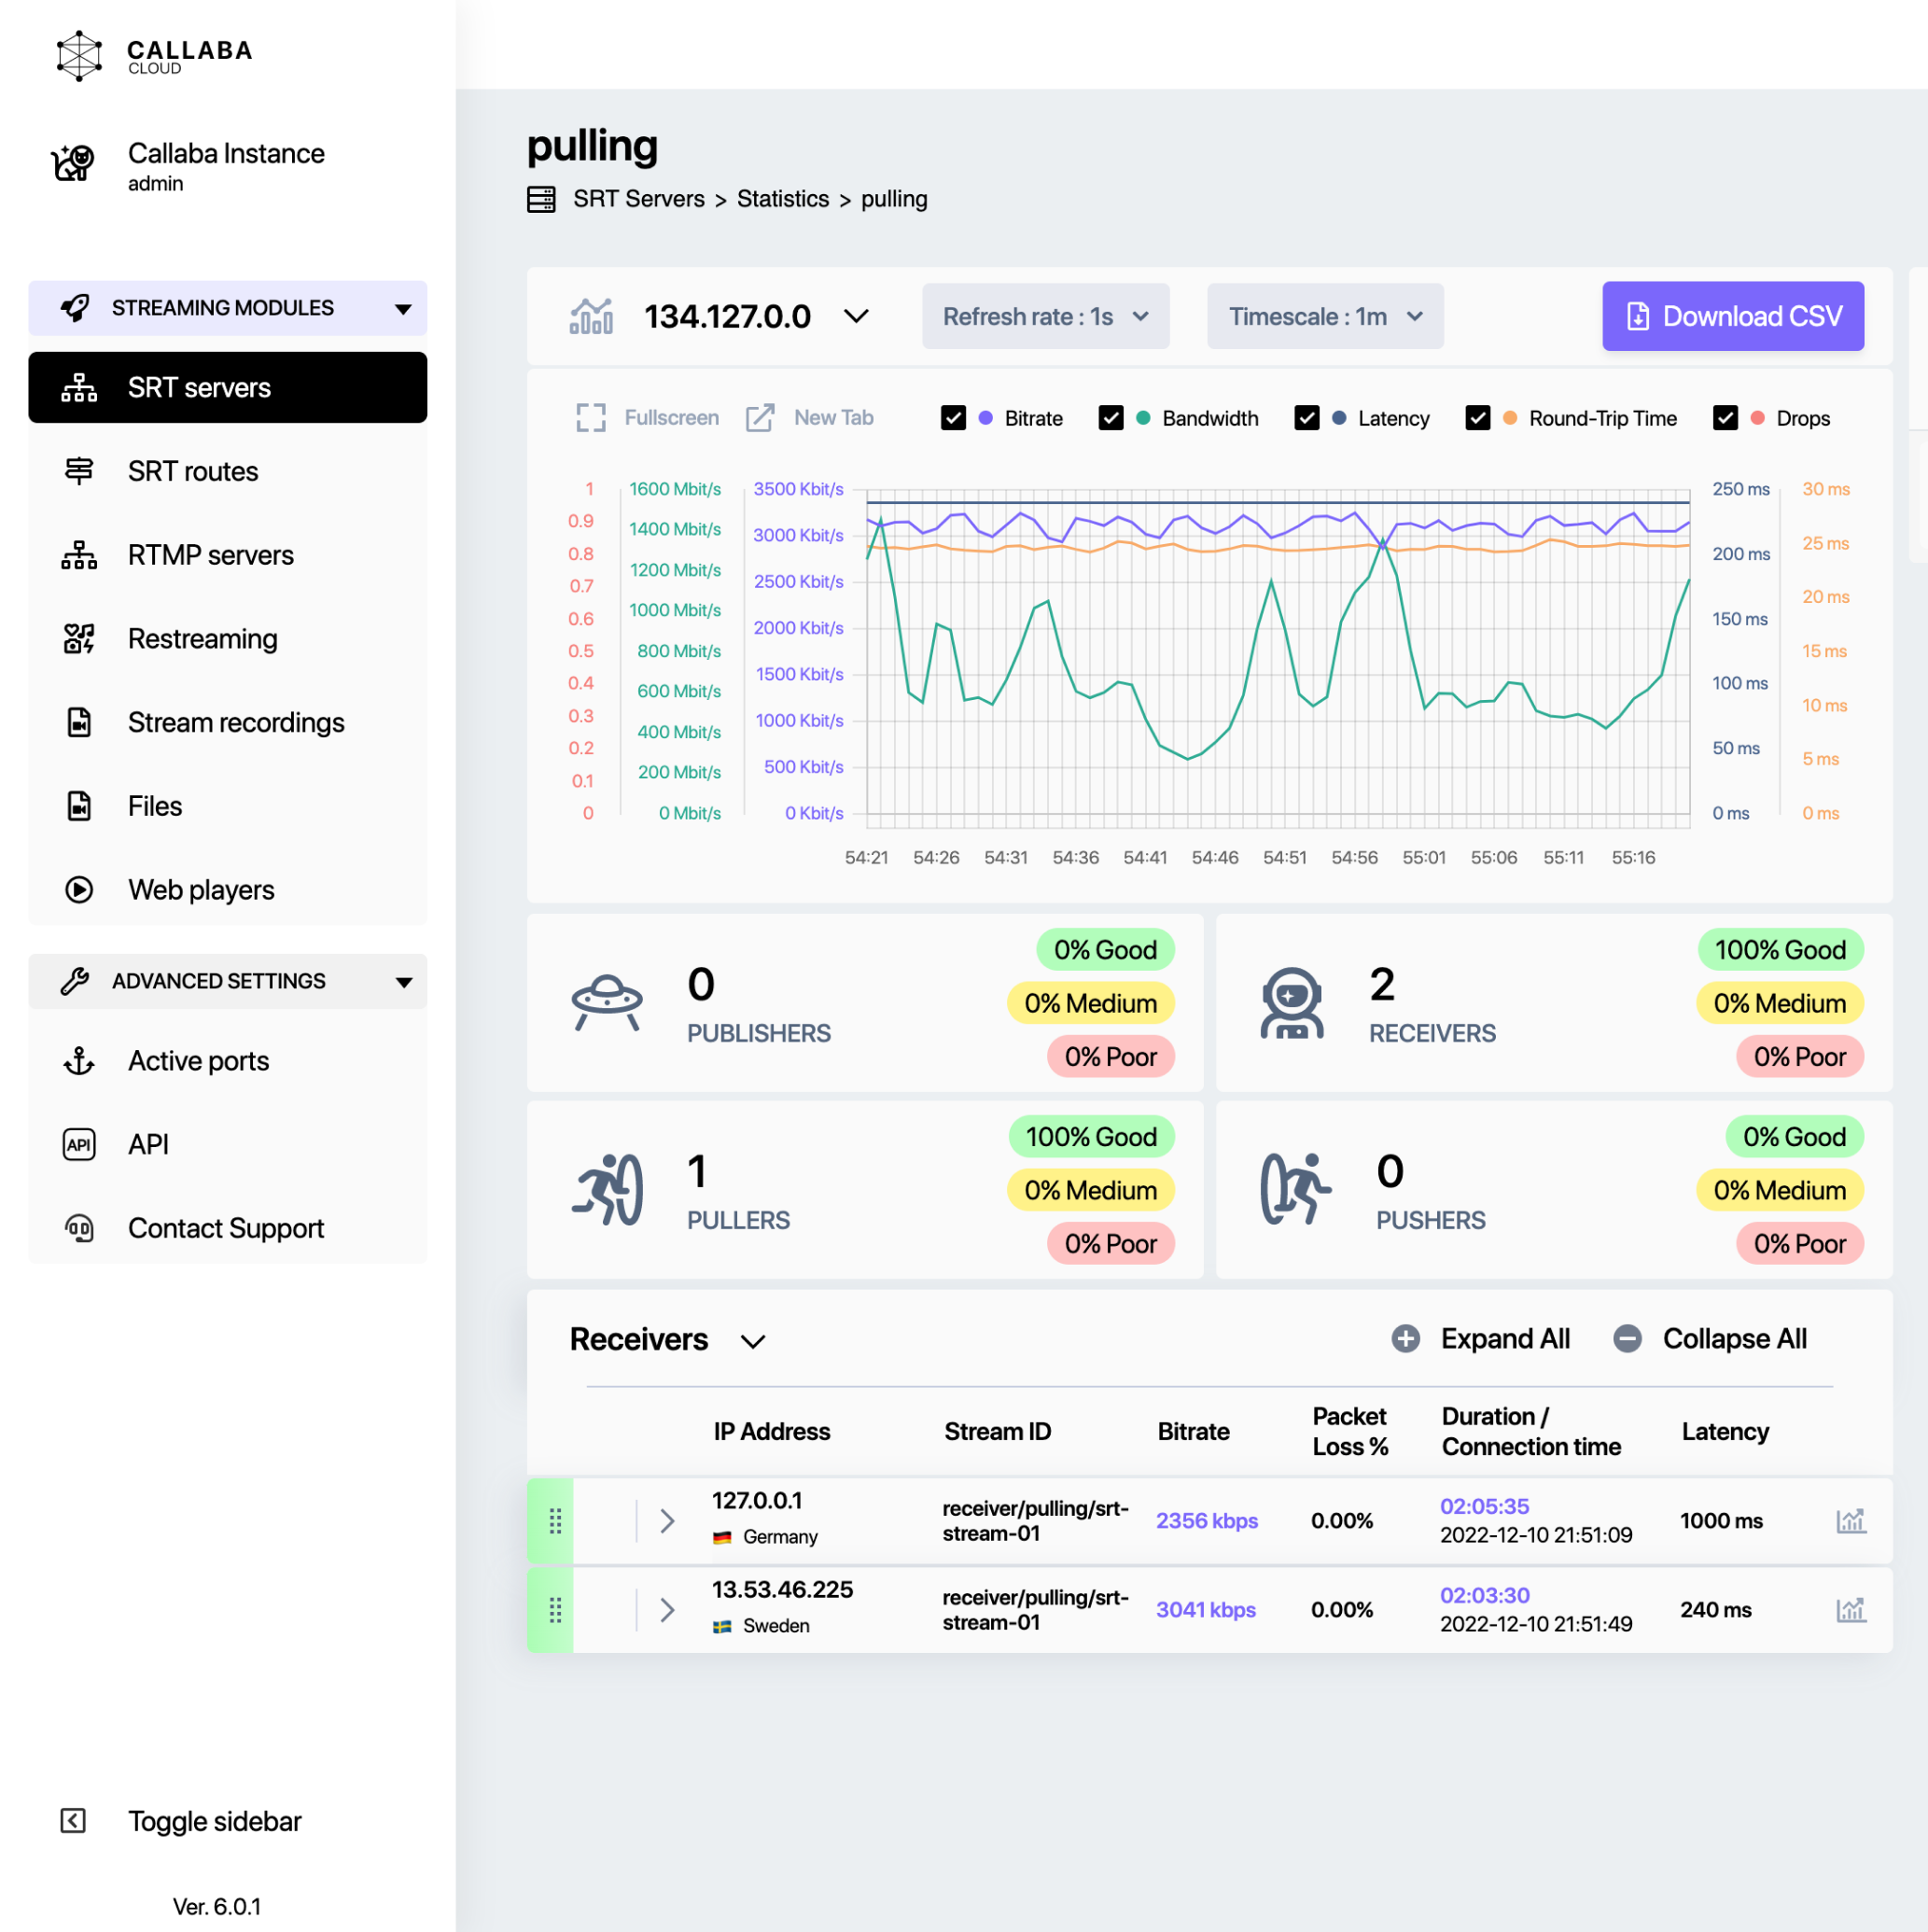The image size is (1928, 1932).
Task: Open RTMP servers menu item
Action: tap(228, 555)
